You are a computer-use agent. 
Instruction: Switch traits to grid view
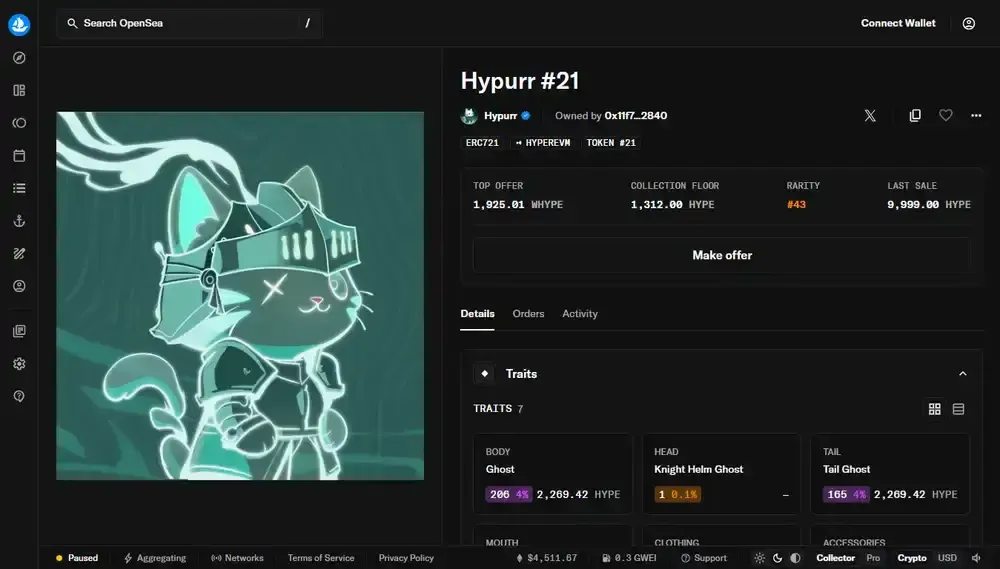tap(934, 409)
